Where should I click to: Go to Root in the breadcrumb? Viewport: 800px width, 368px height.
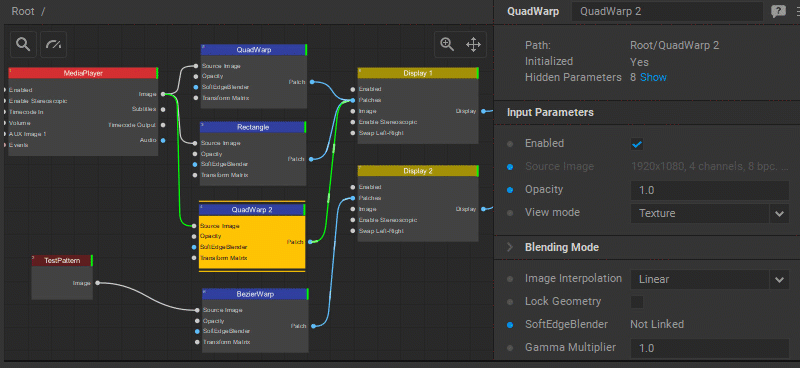(23, 11)
